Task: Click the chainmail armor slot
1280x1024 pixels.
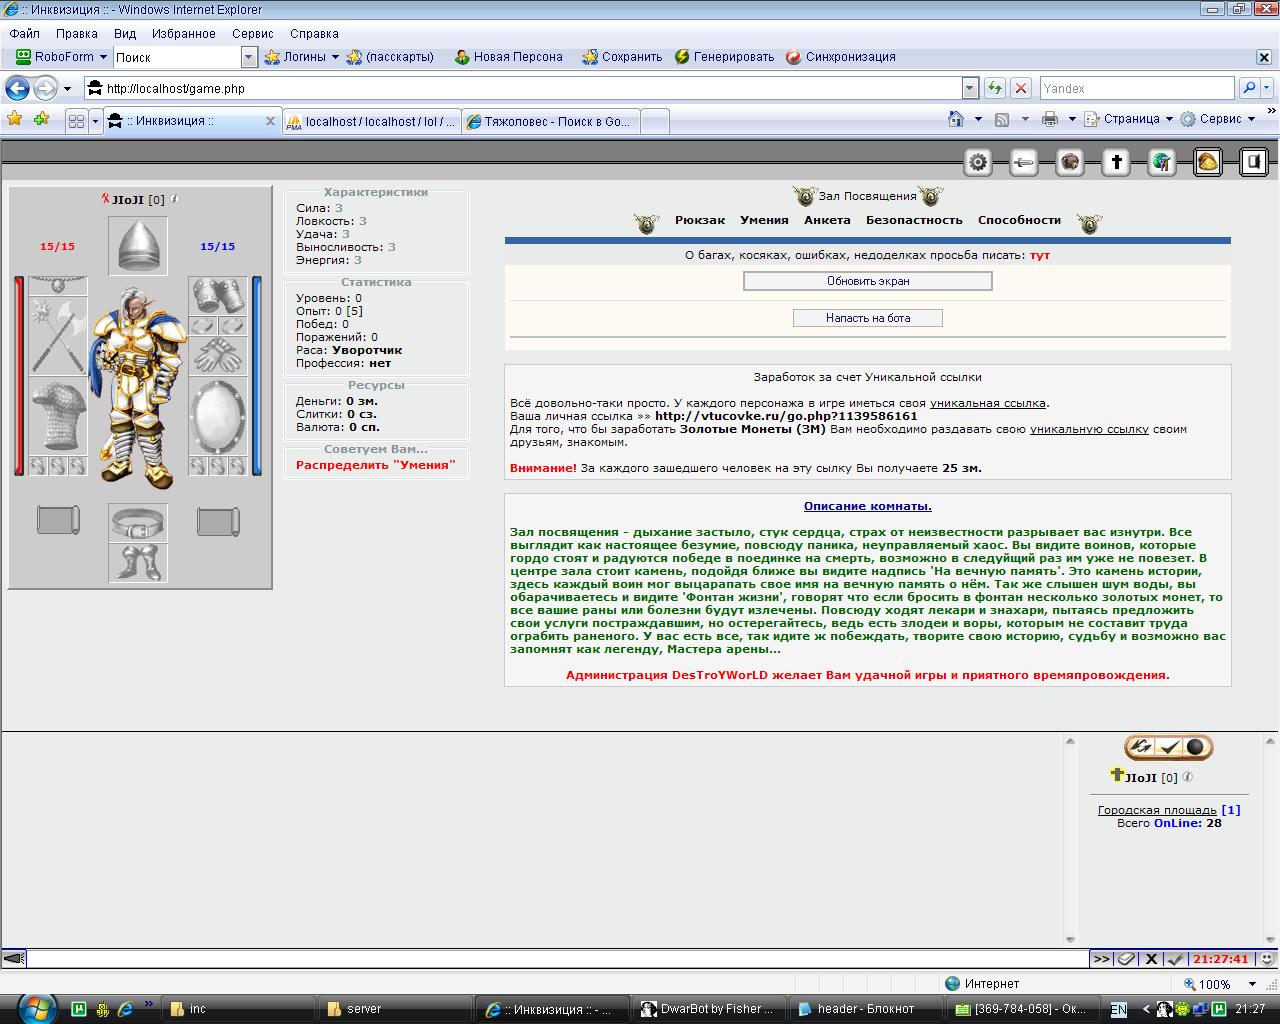Action: click(58, 416)
